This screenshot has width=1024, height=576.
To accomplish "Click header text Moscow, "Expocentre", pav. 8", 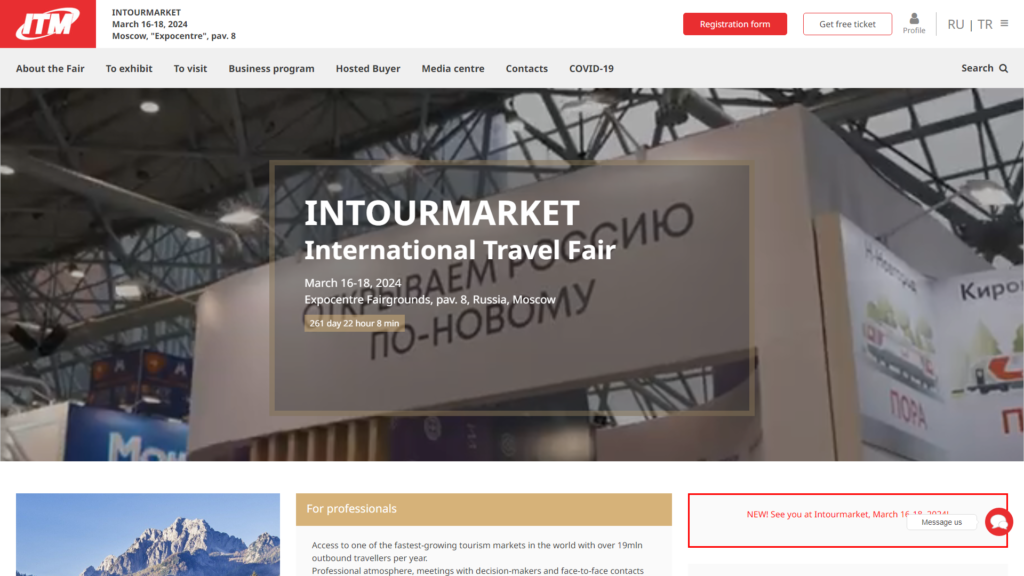I will pos(174,36).
